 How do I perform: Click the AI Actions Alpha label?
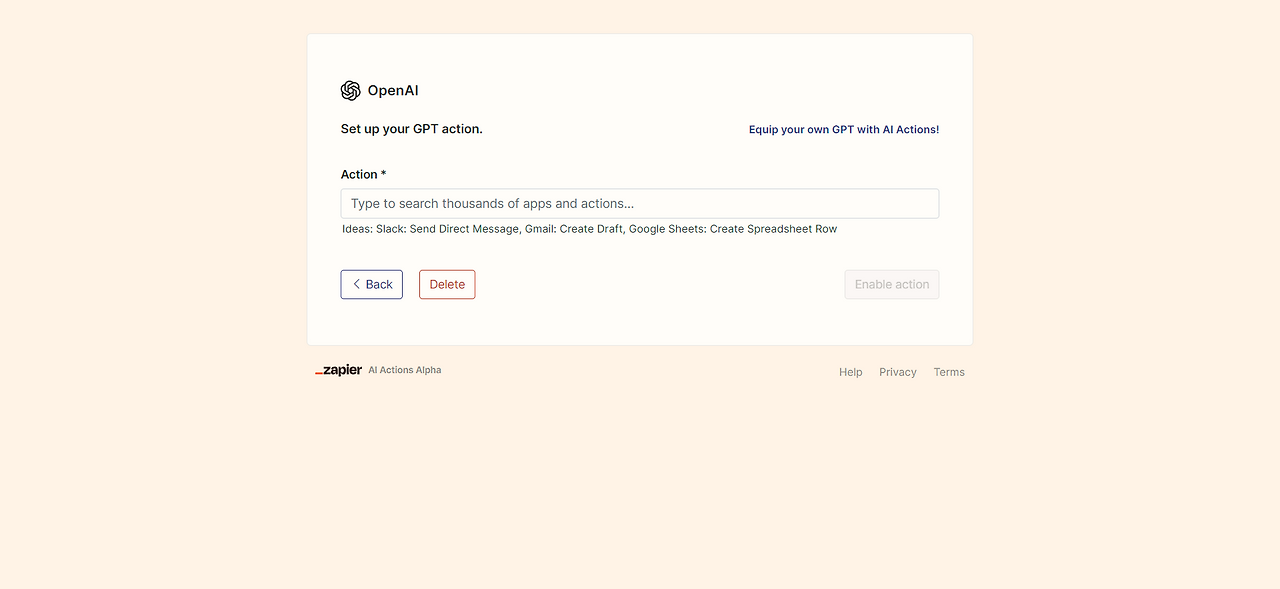tap(404, 369)
